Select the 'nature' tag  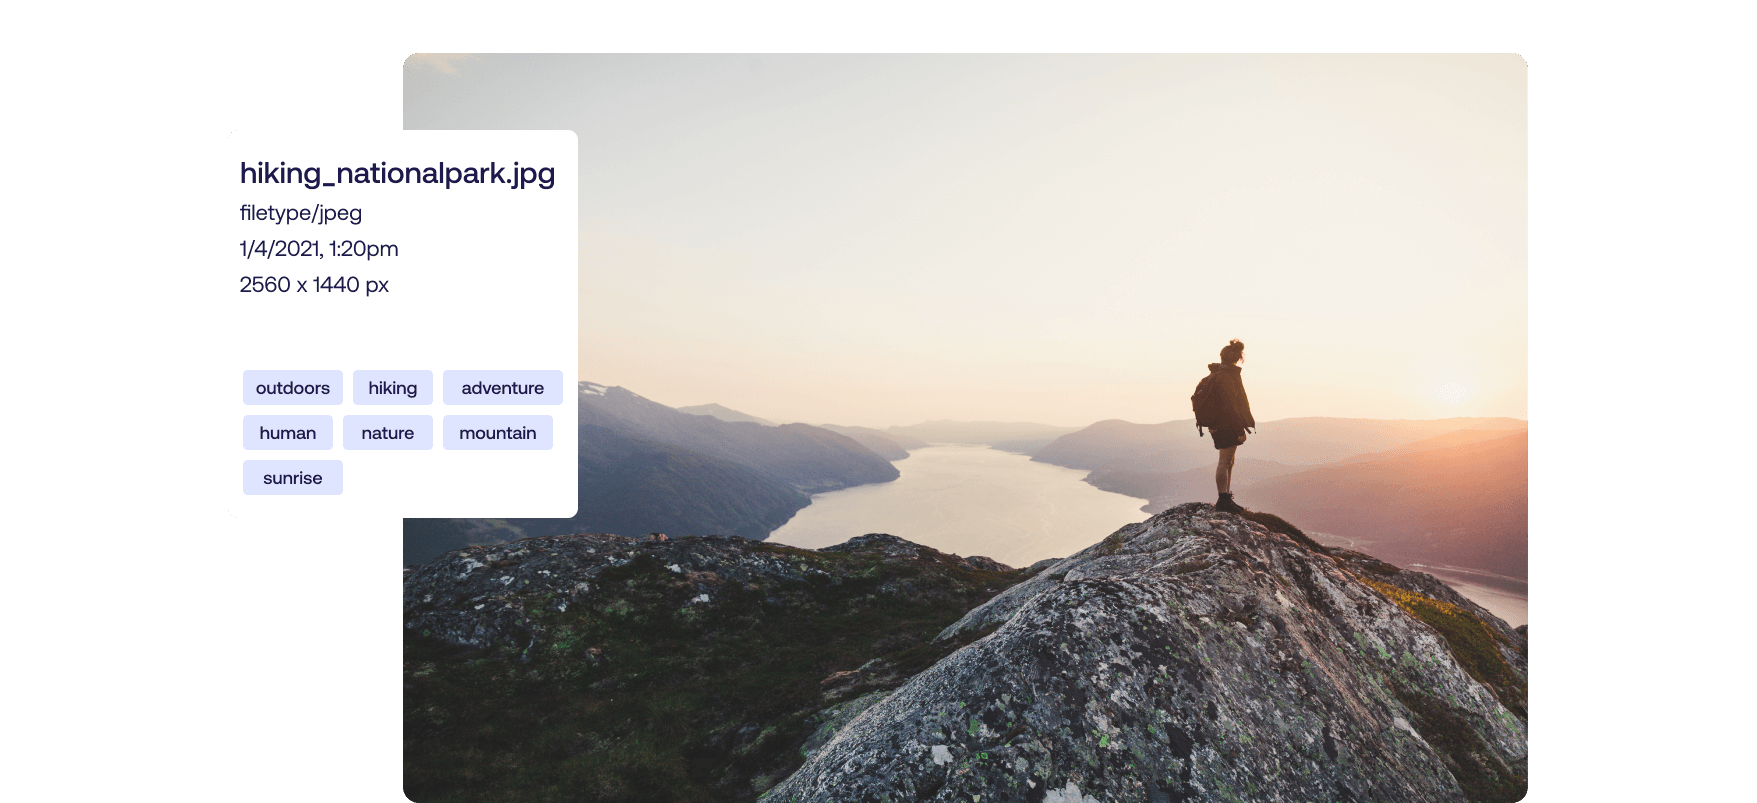coord(388,433)
